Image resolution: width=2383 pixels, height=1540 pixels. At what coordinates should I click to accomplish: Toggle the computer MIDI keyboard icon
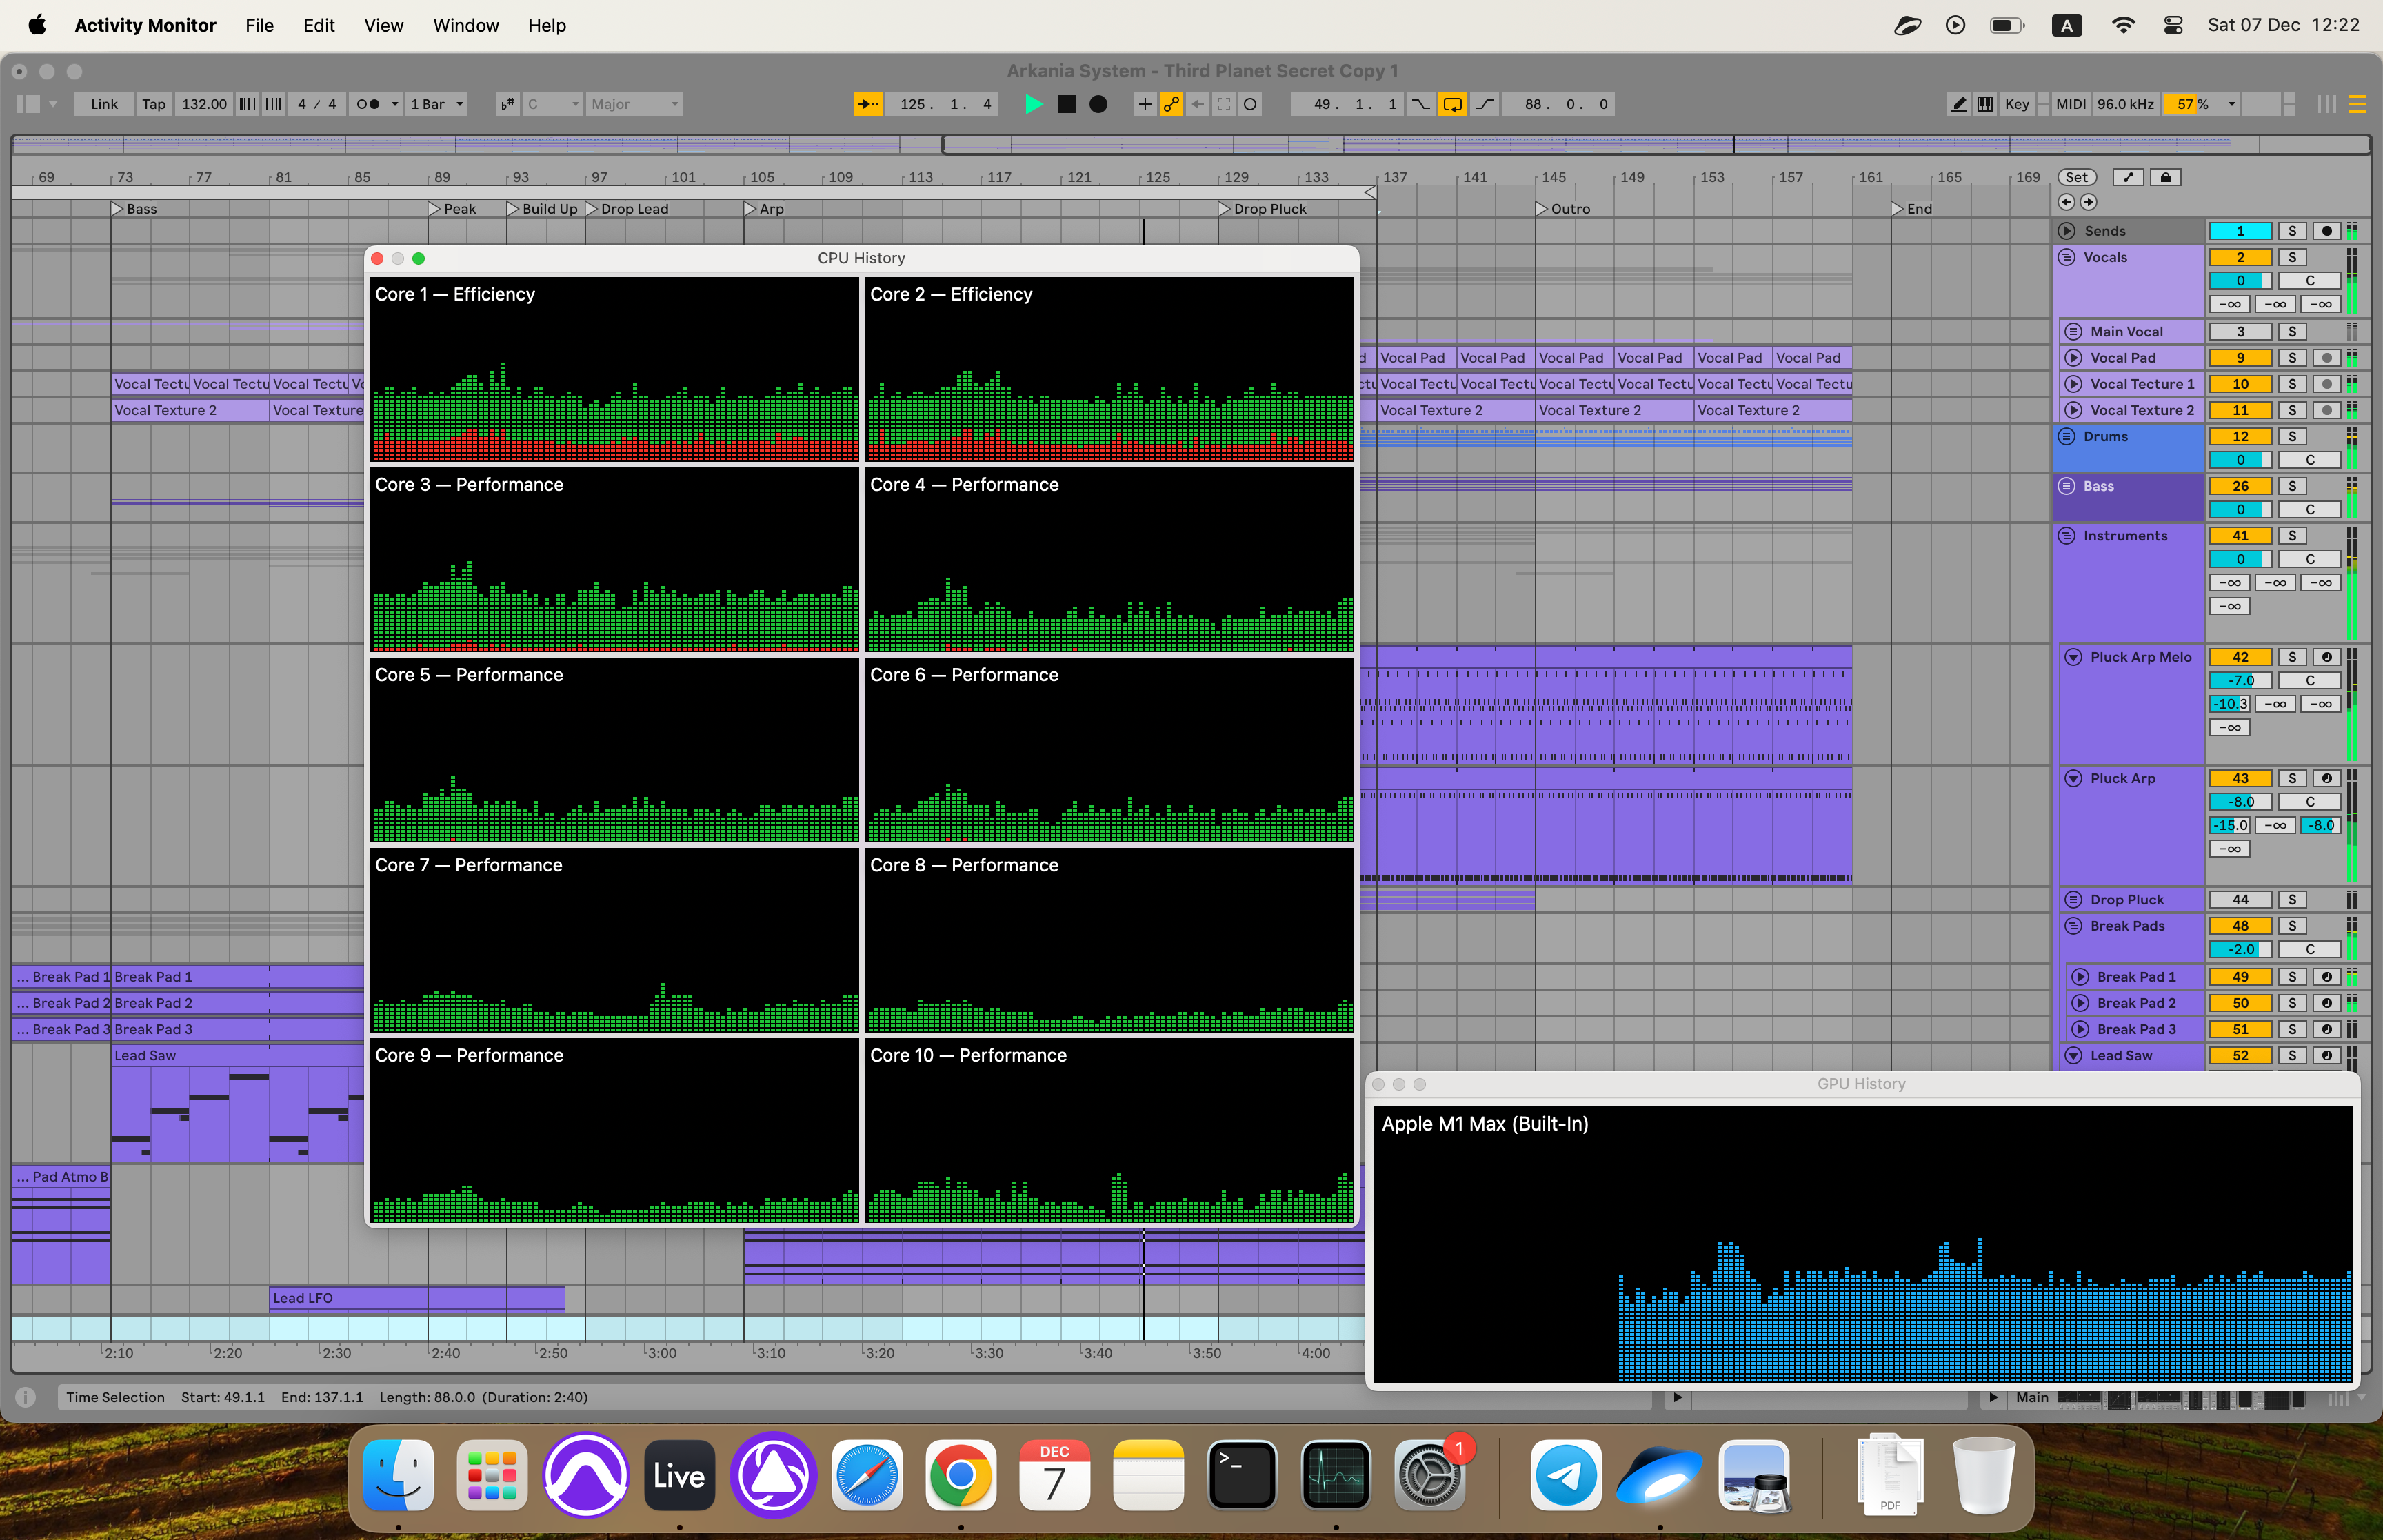click(1985, 104)
